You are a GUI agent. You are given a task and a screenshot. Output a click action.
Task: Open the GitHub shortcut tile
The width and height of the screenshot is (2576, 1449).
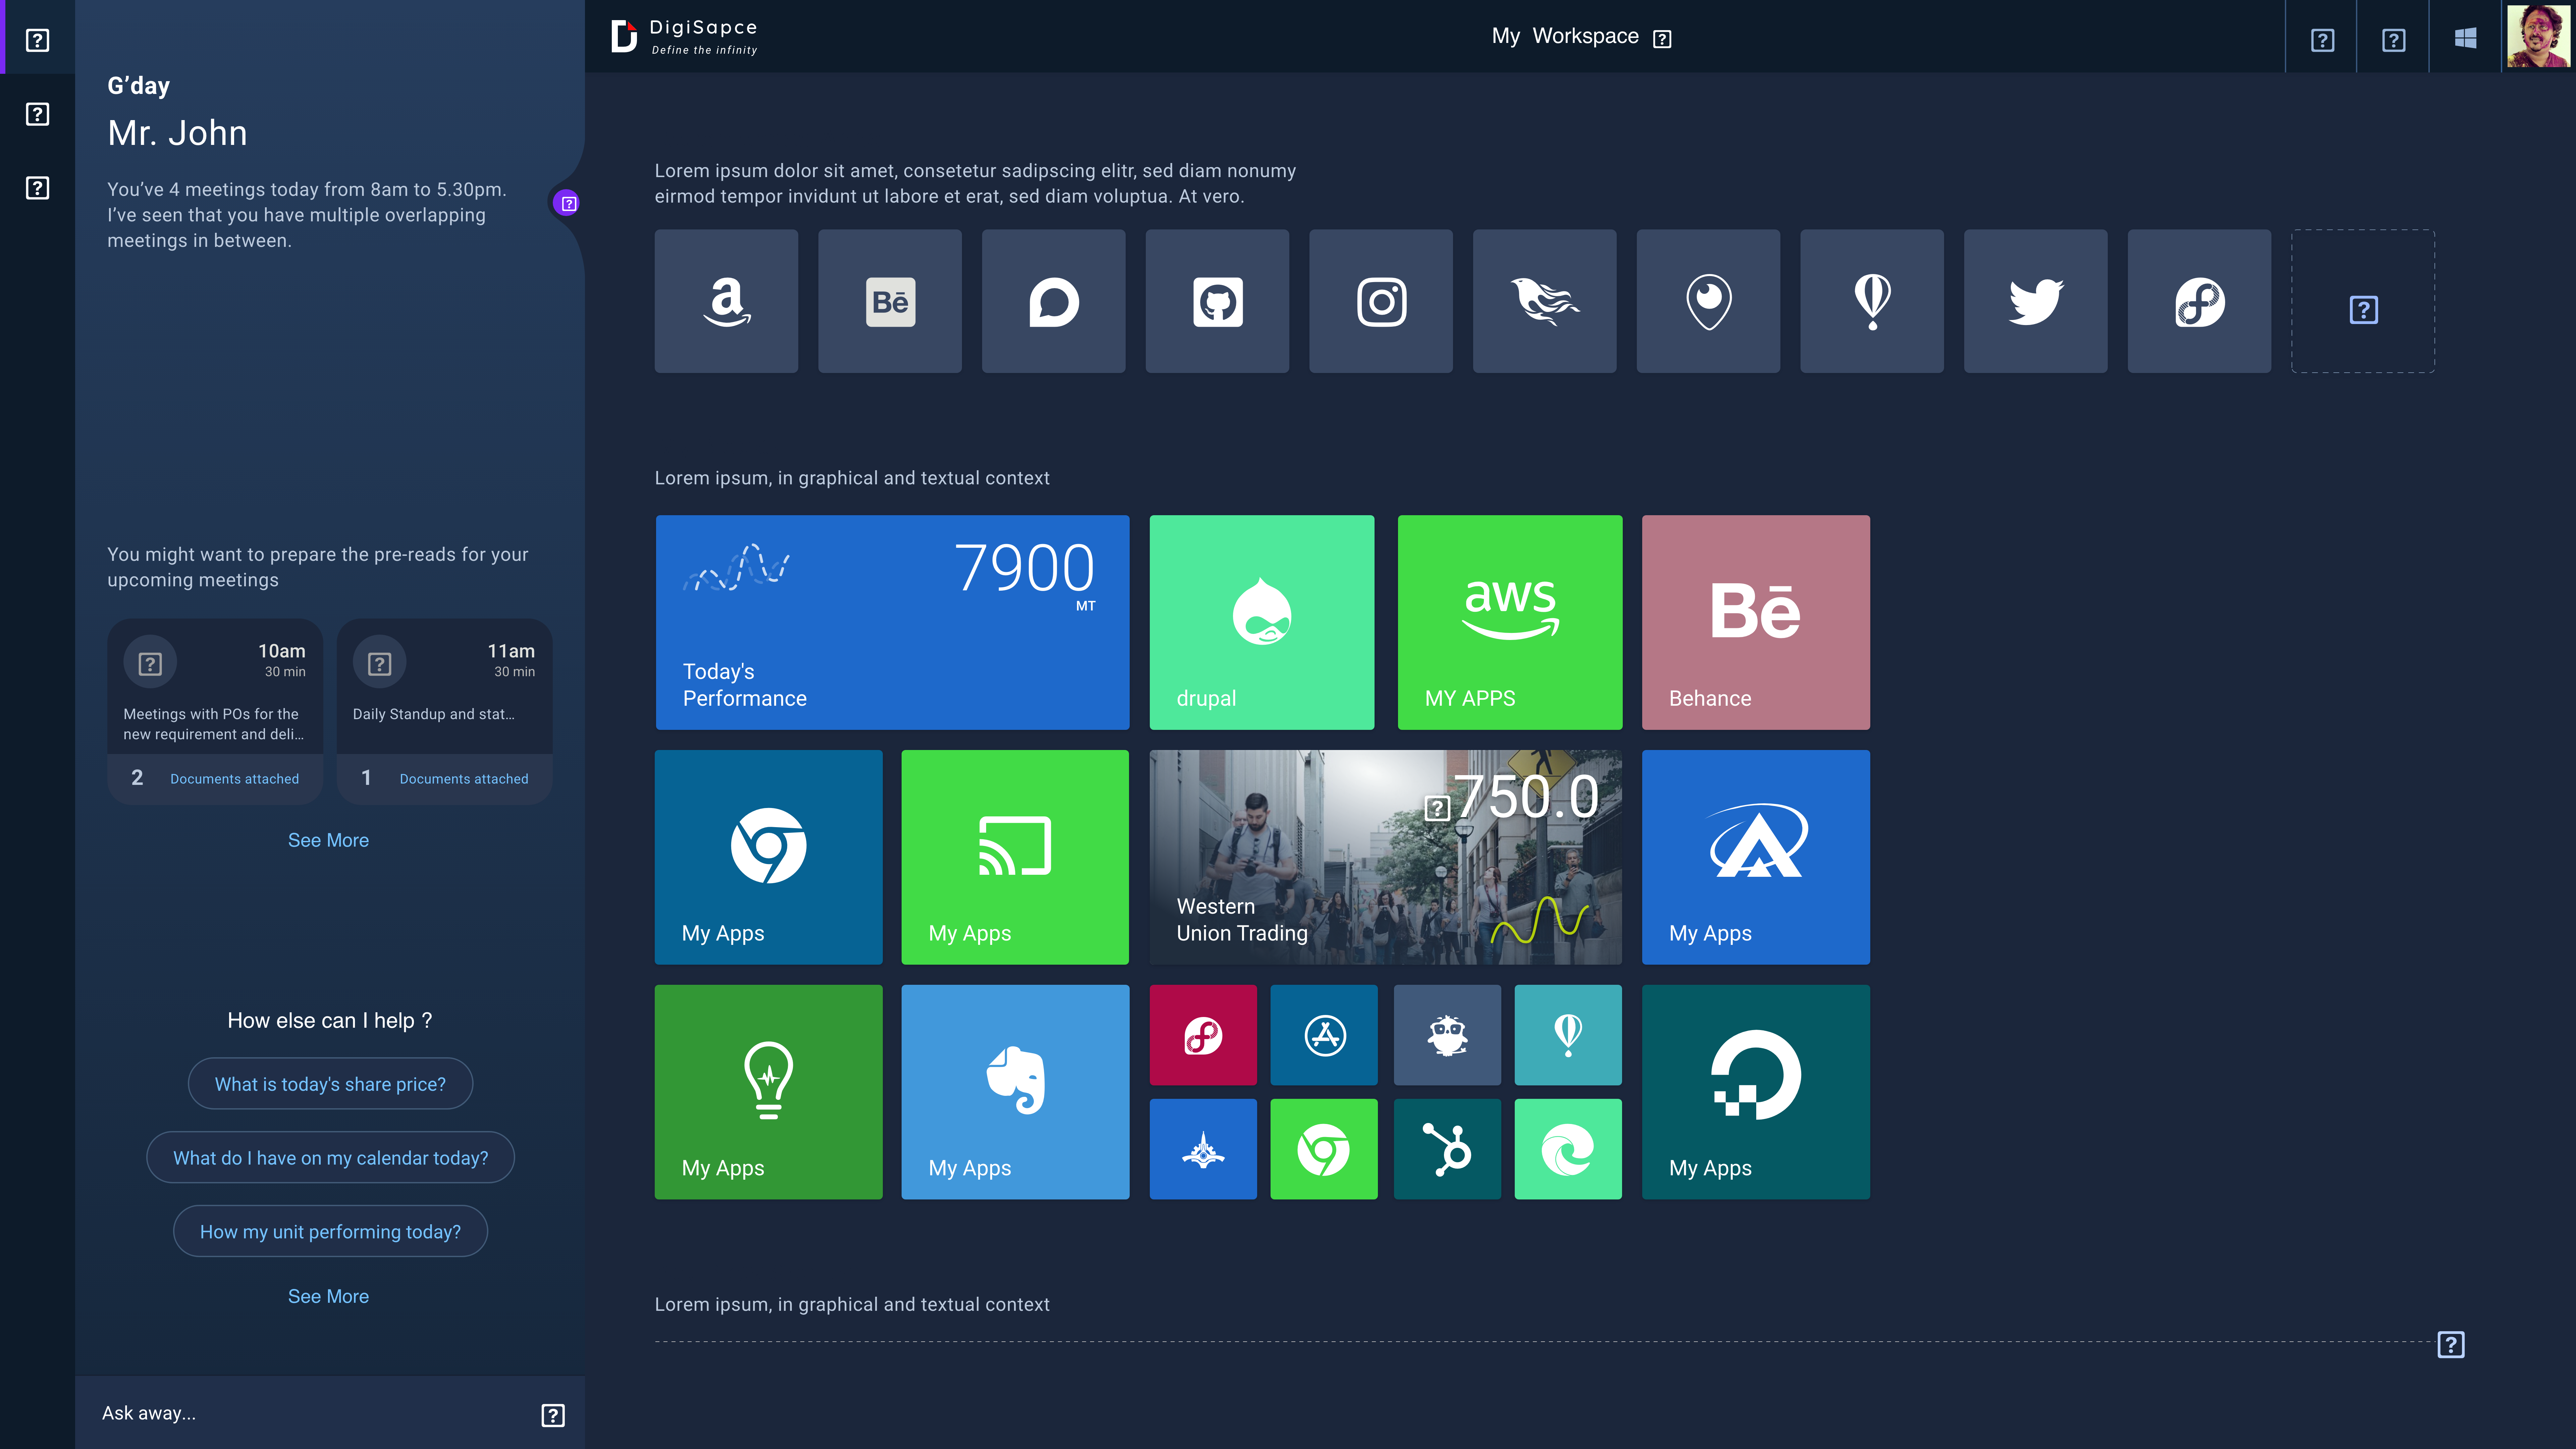(x=1217, y=301)
